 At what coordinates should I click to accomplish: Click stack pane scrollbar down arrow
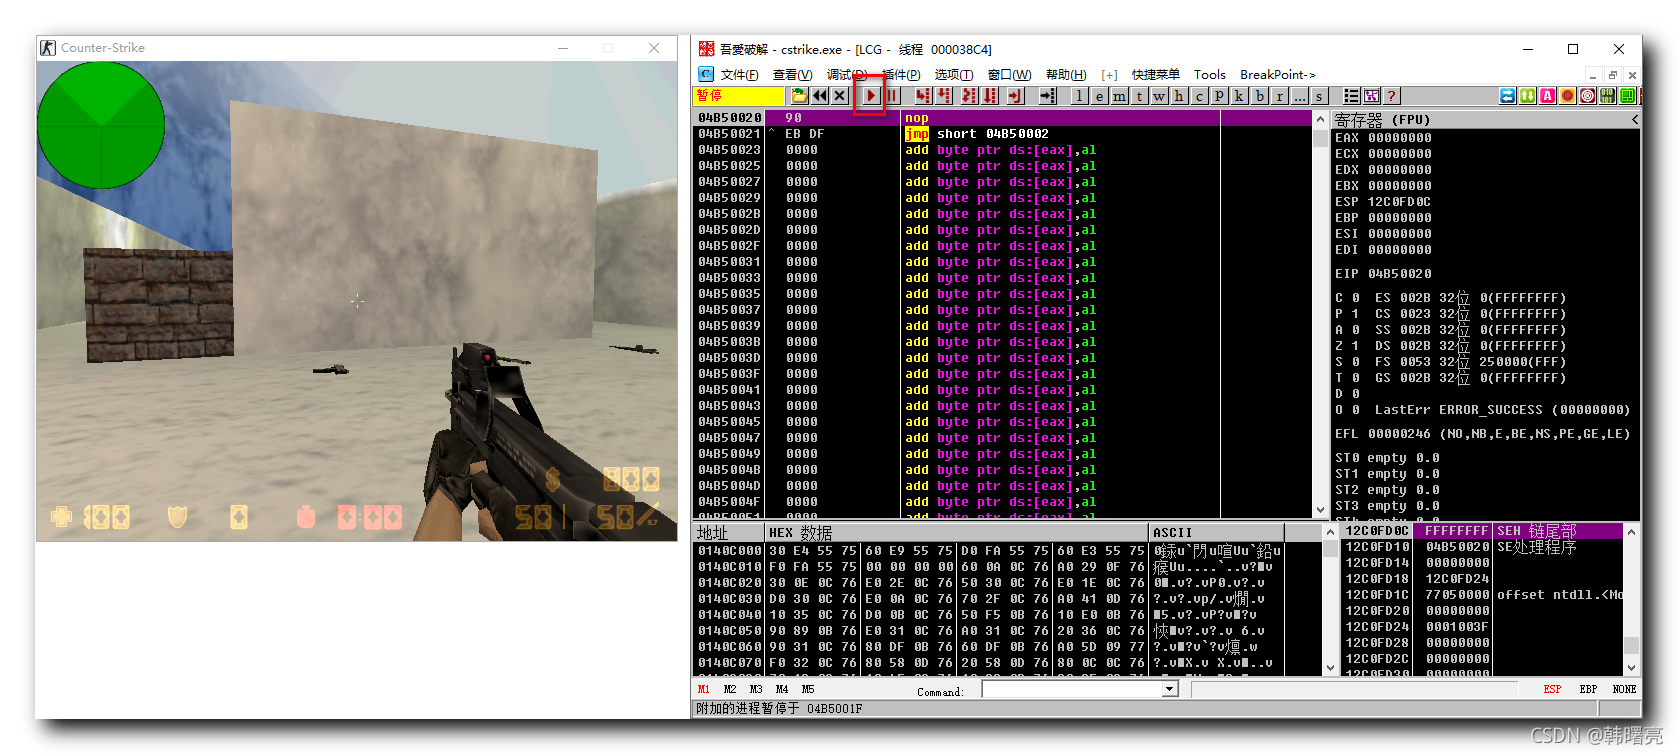tap(1632, 667)
